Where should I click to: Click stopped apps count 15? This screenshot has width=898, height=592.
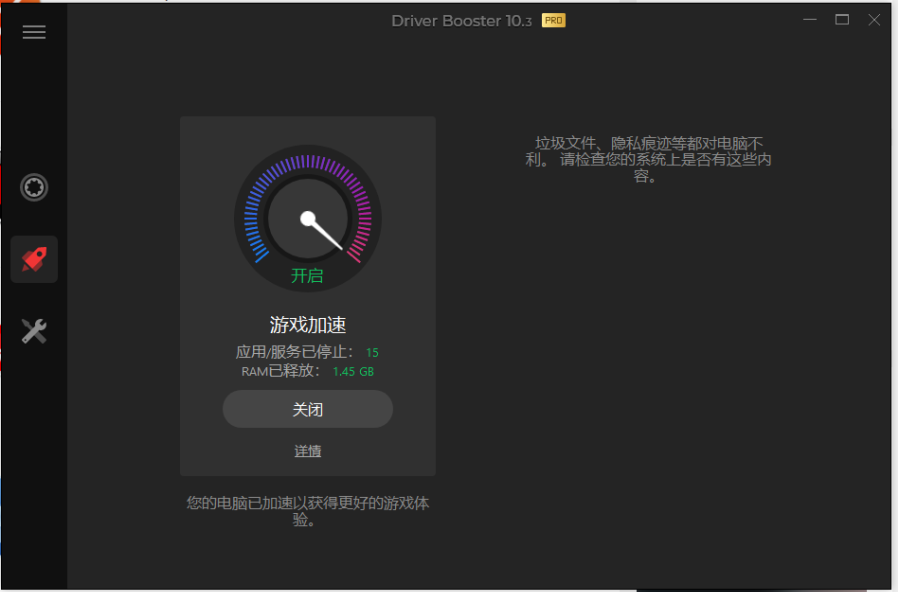(372, 353)
